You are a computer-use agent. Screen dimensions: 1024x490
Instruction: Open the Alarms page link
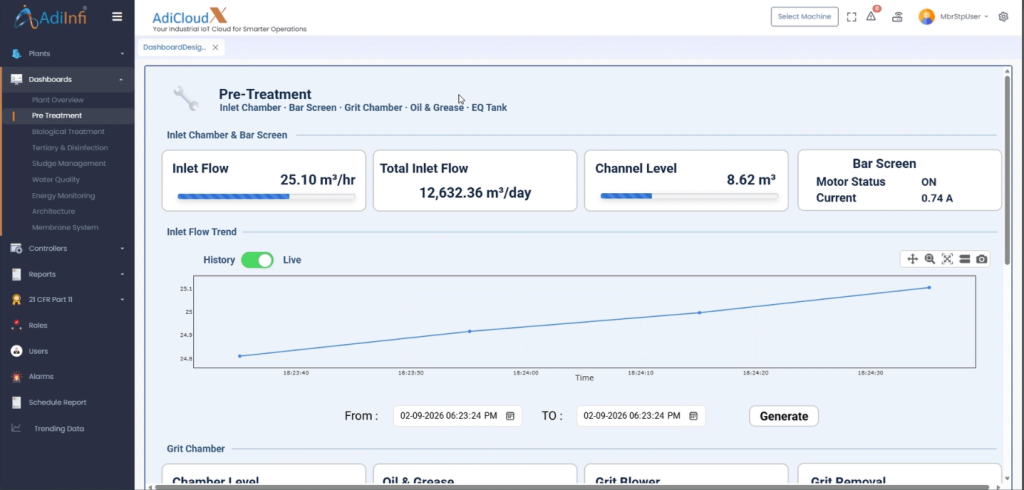(41, 376)
